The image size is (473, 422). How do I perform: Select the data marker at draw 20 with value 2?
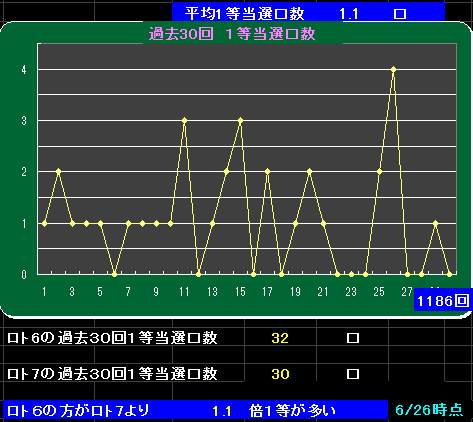pos(309,171)
